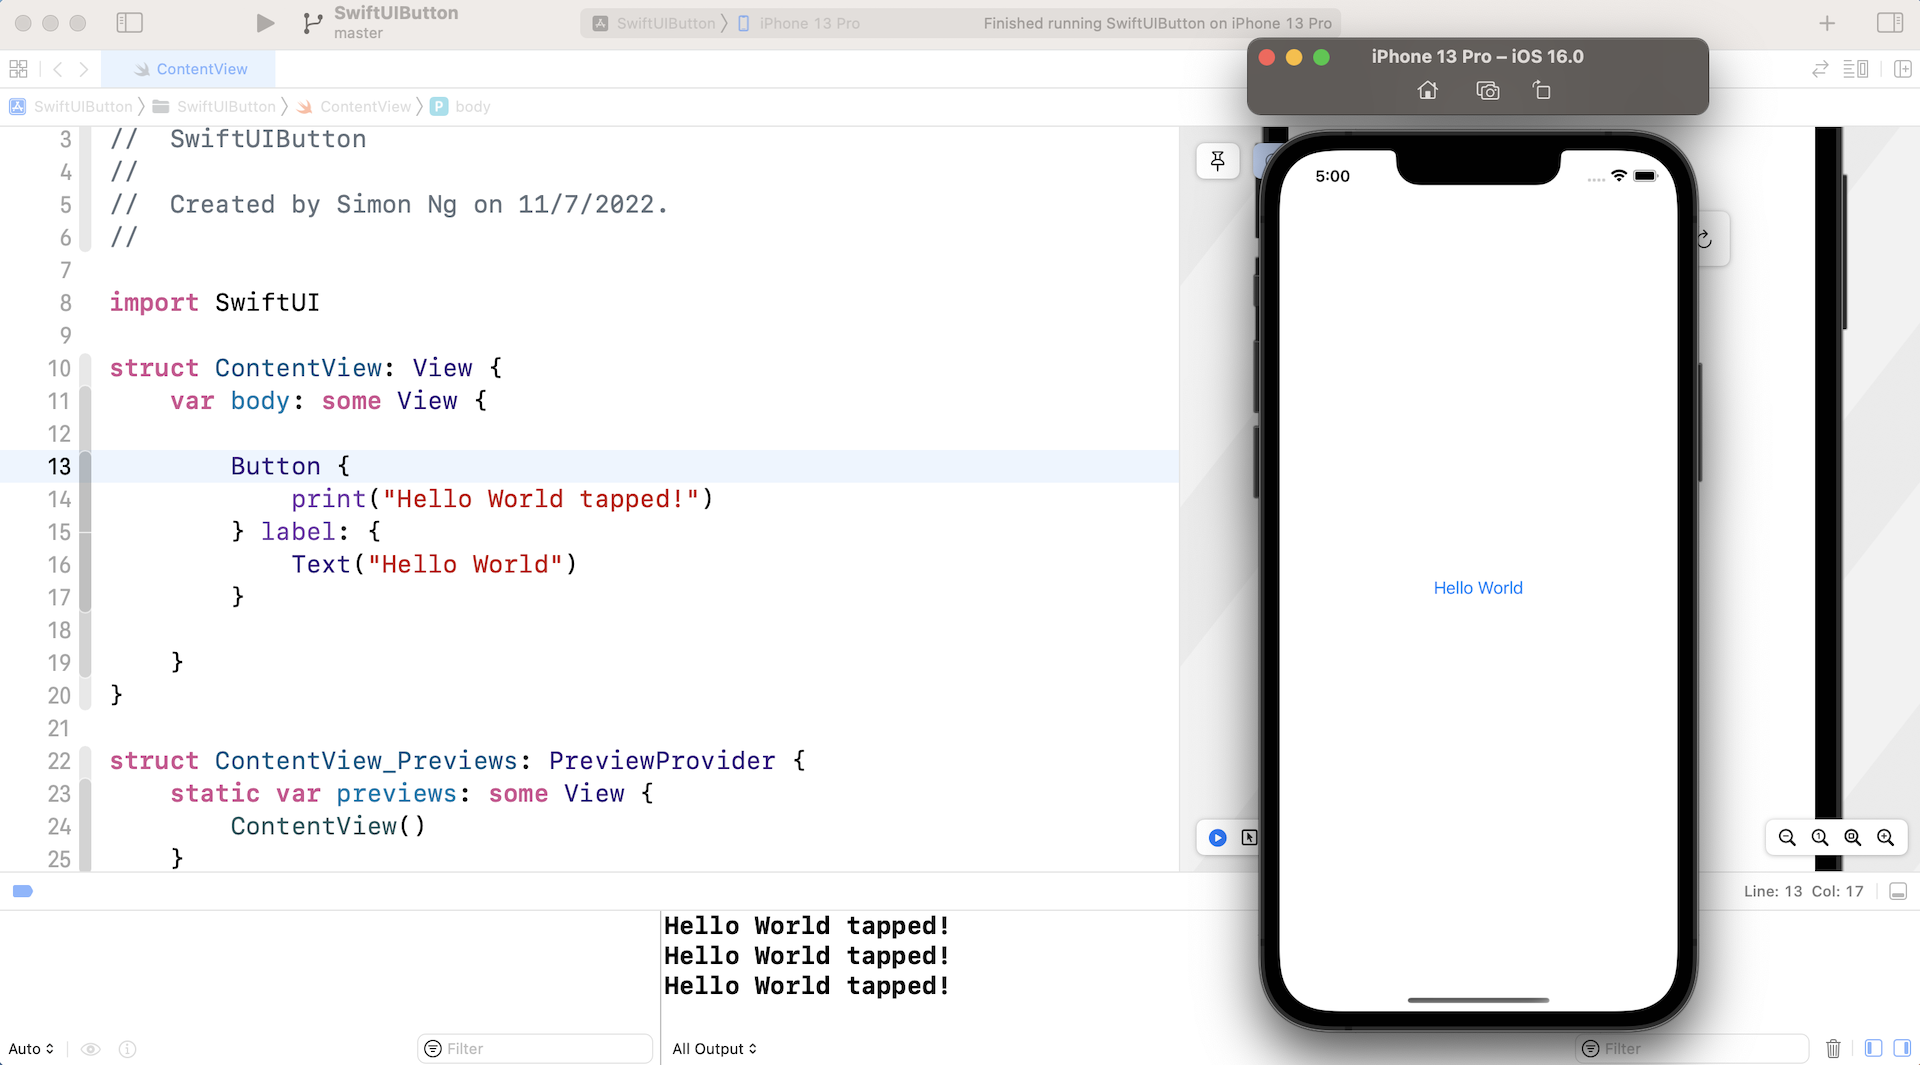Toggle the inspectors panel at top right

(1890, 23)
